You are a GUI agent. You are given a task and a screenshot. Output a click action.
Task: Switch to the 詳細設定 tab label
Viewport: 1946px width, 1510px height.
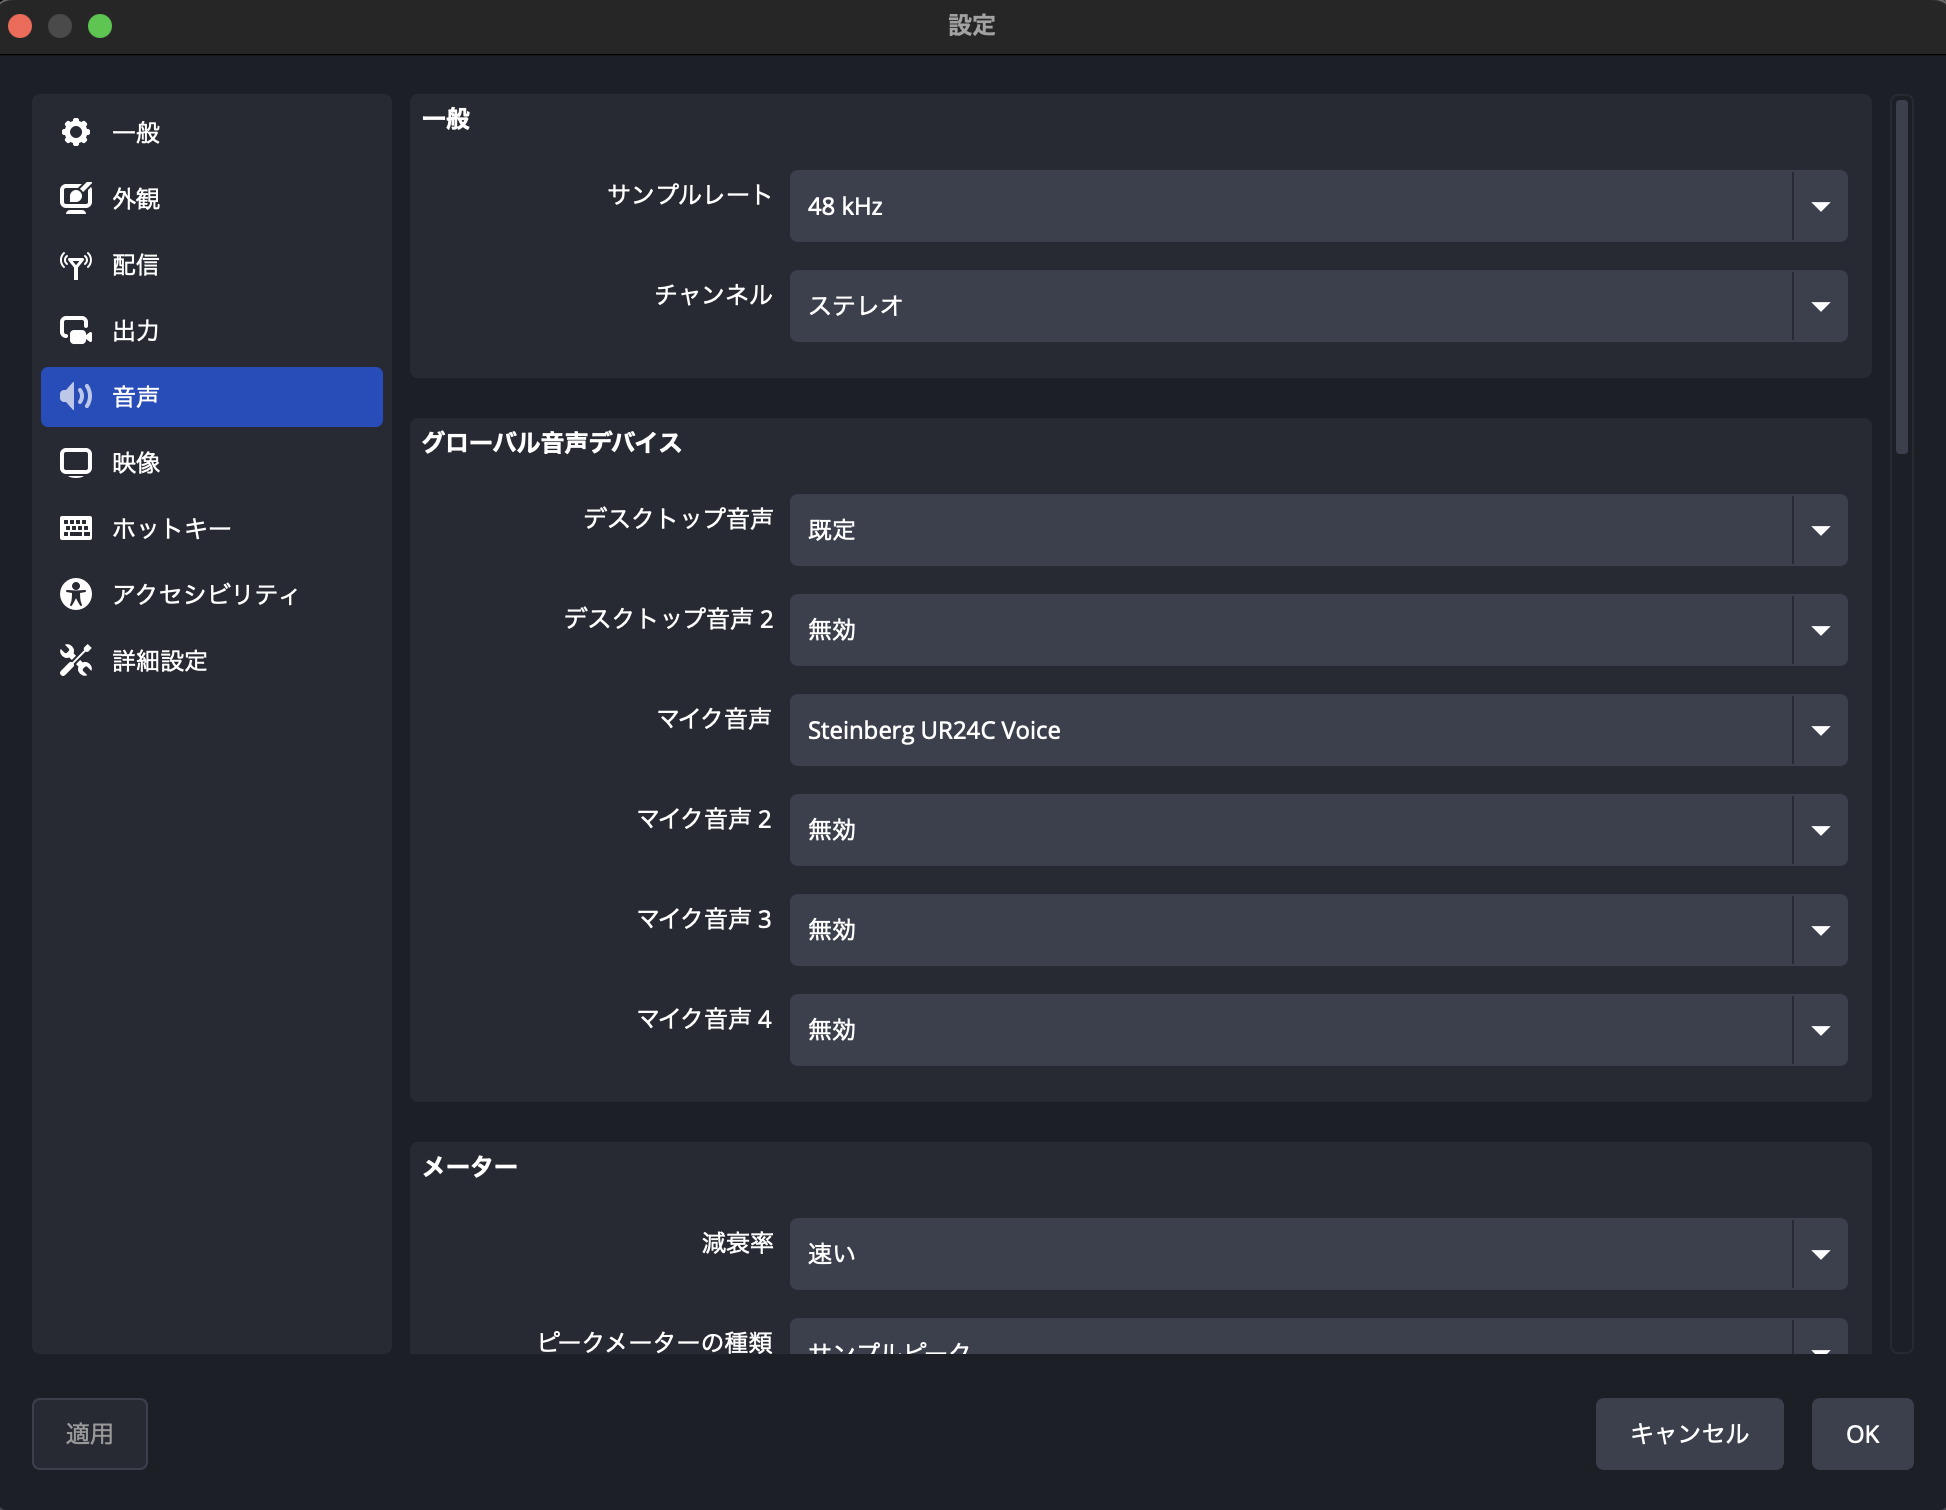(x=160, y=660)
